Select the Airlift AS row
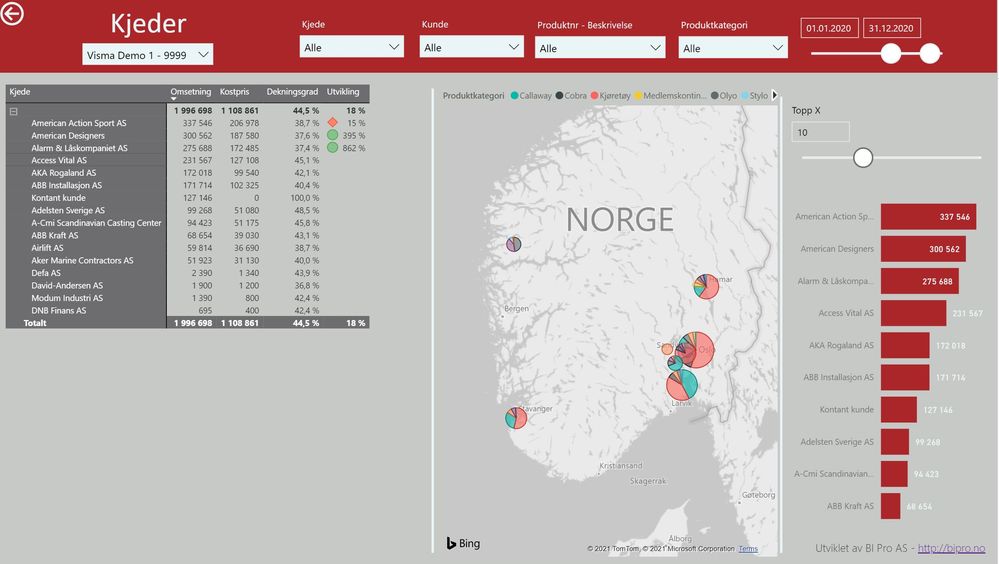 [187, 248]
